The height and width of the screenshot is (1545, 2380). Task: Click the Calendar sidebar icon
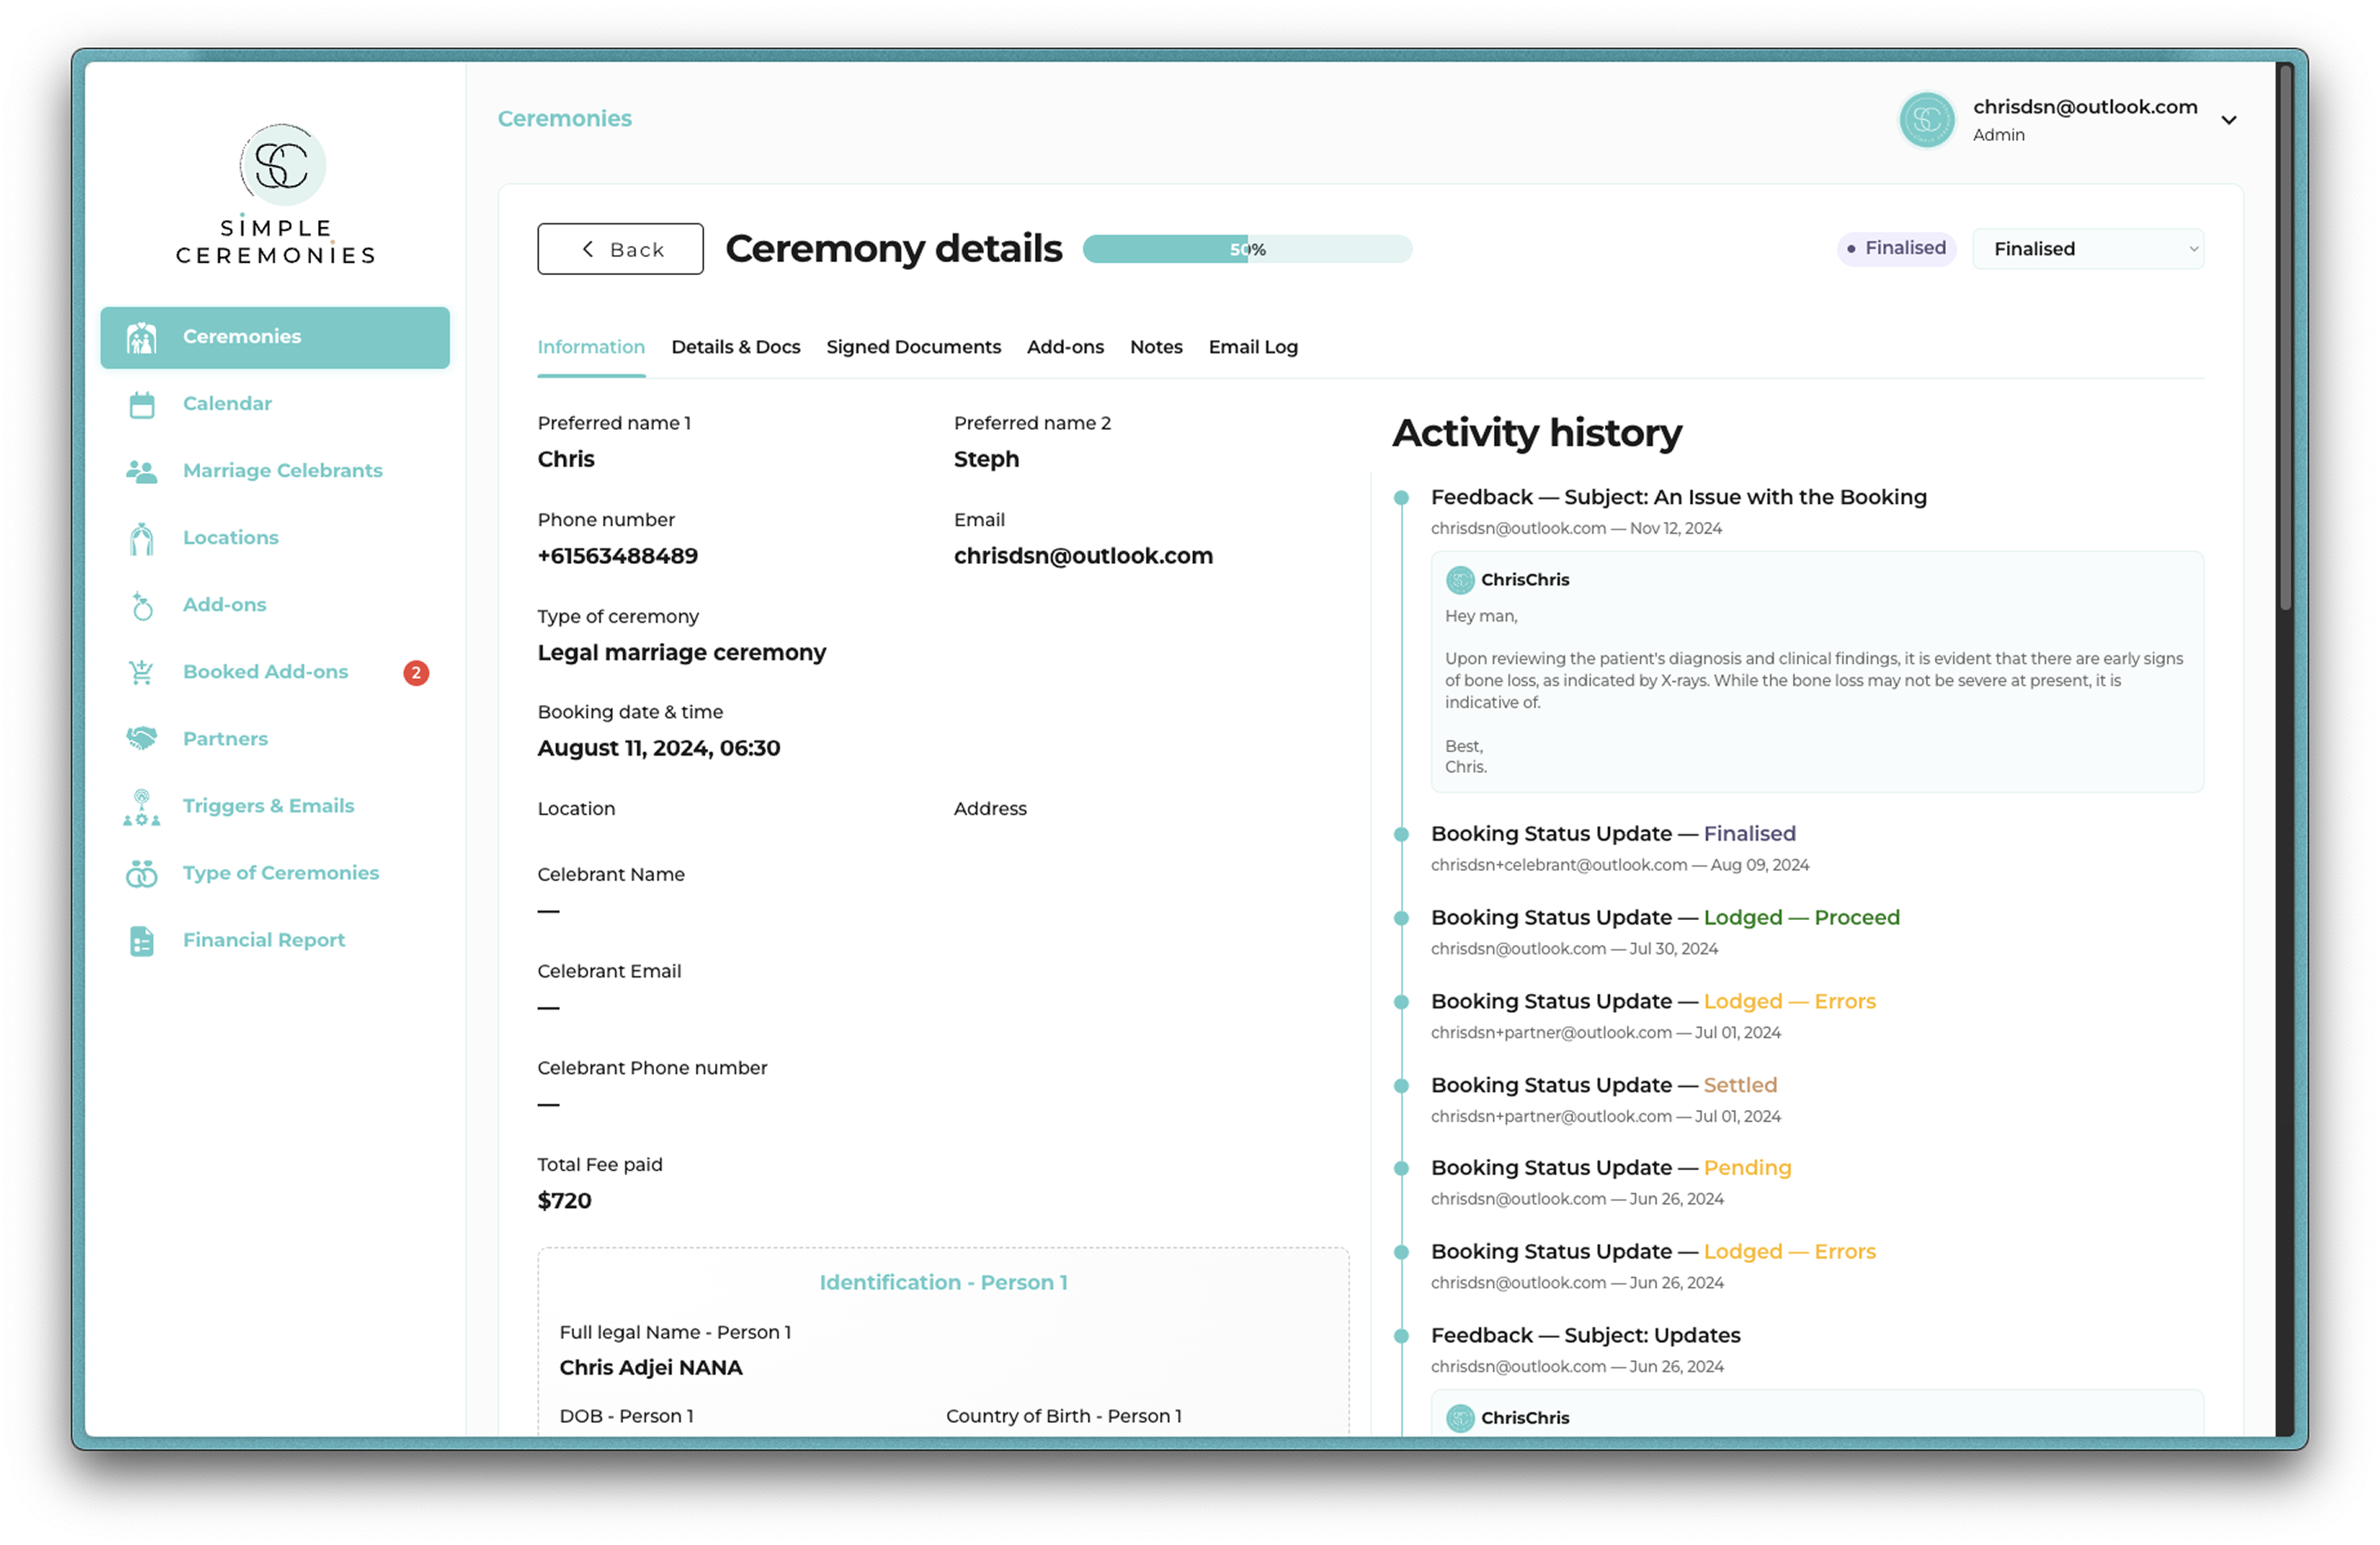tap(141, 404)
